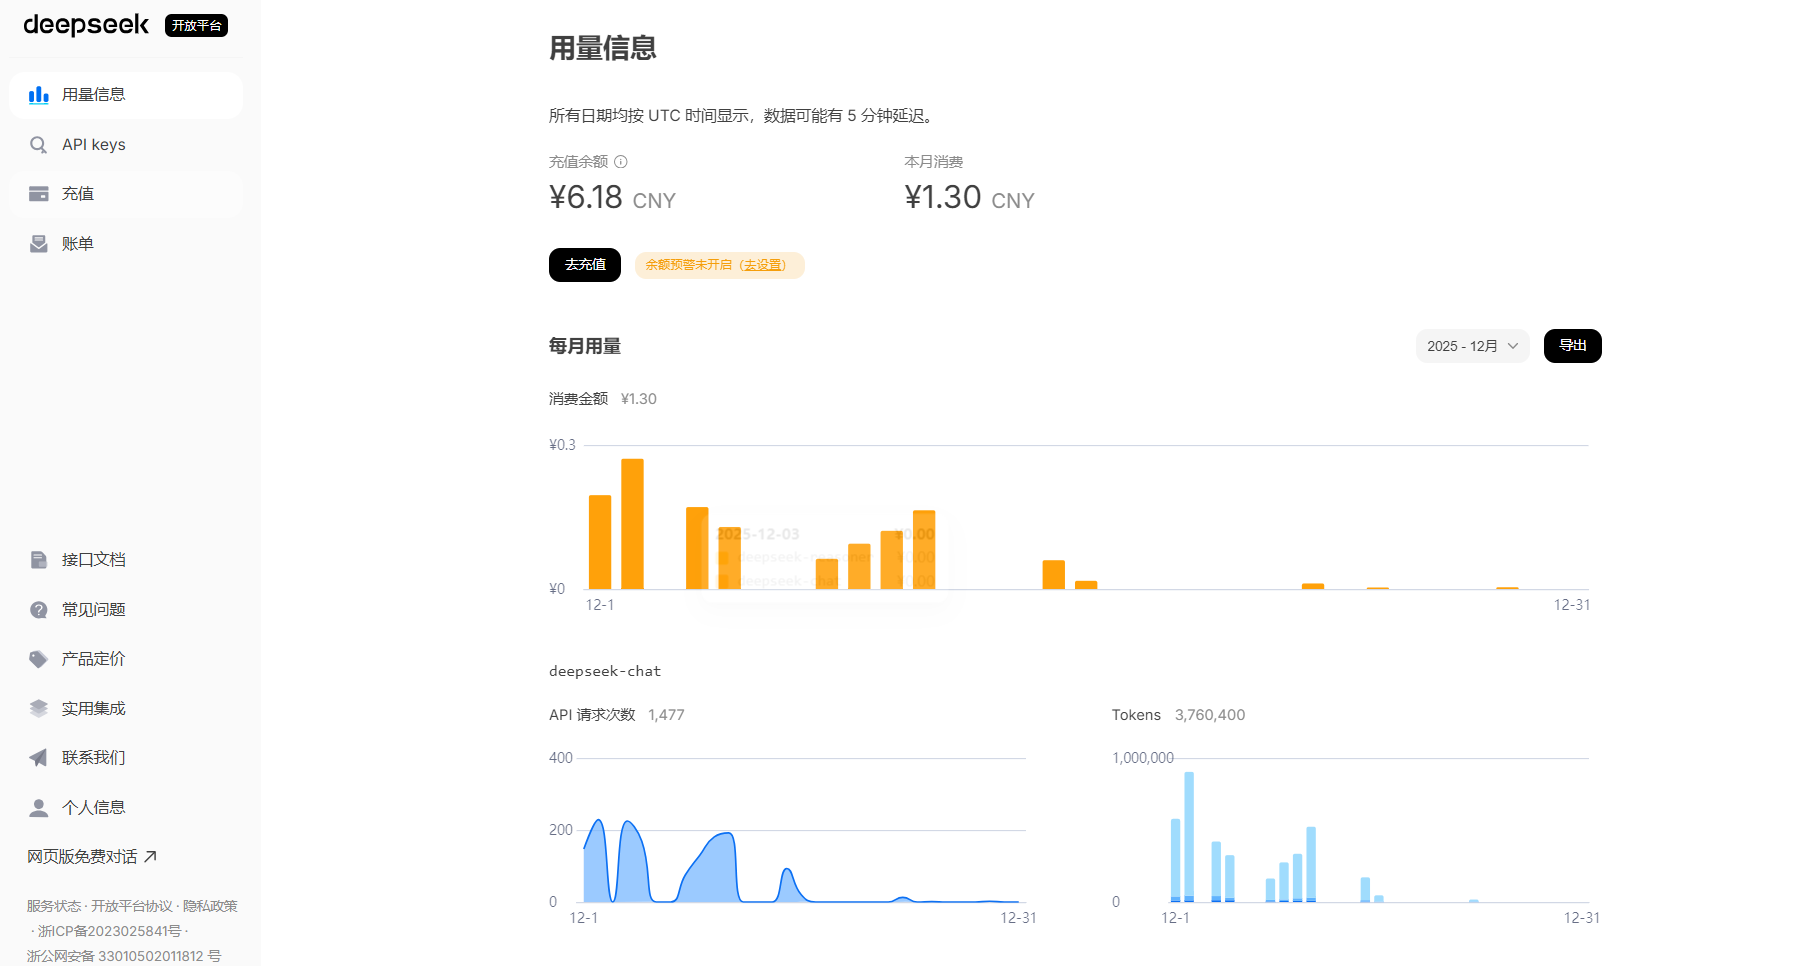Image resolution: width=1798 pixels, height=966 pixels.
Task: Click the question mark icon beside 常见问题
Action: click(x=39, y=610)
